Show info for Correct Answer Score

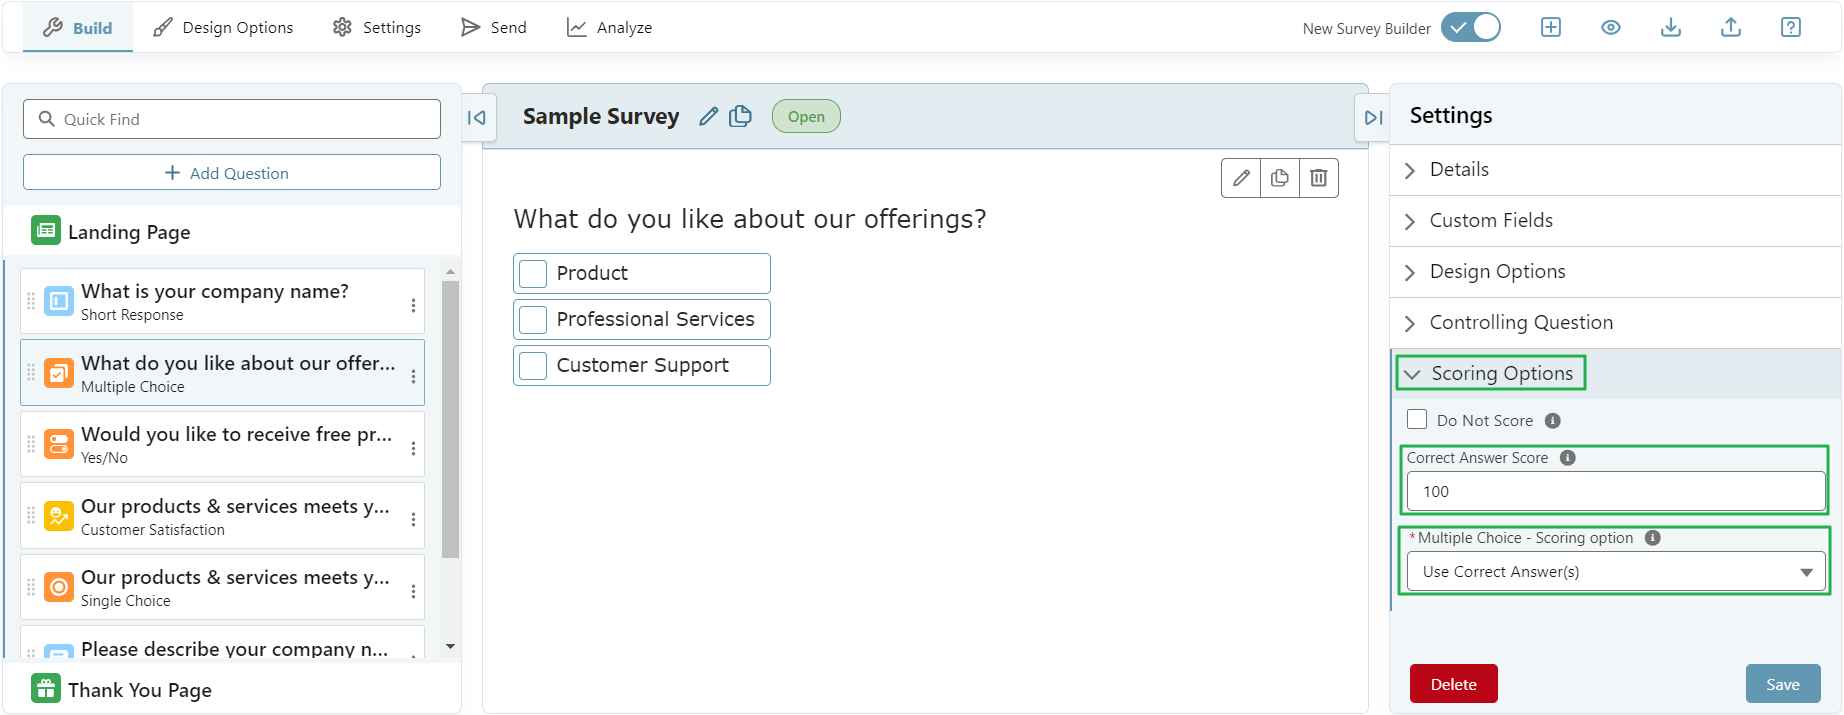[x=1568, y=458]
